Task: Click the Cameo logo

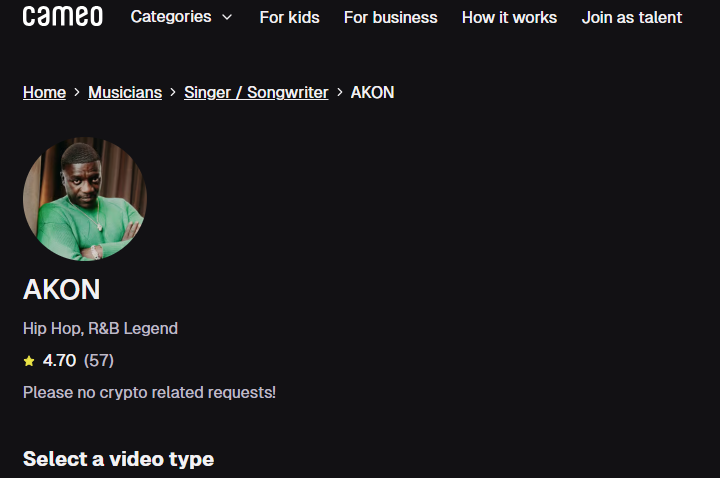Action: coord(62,17)
